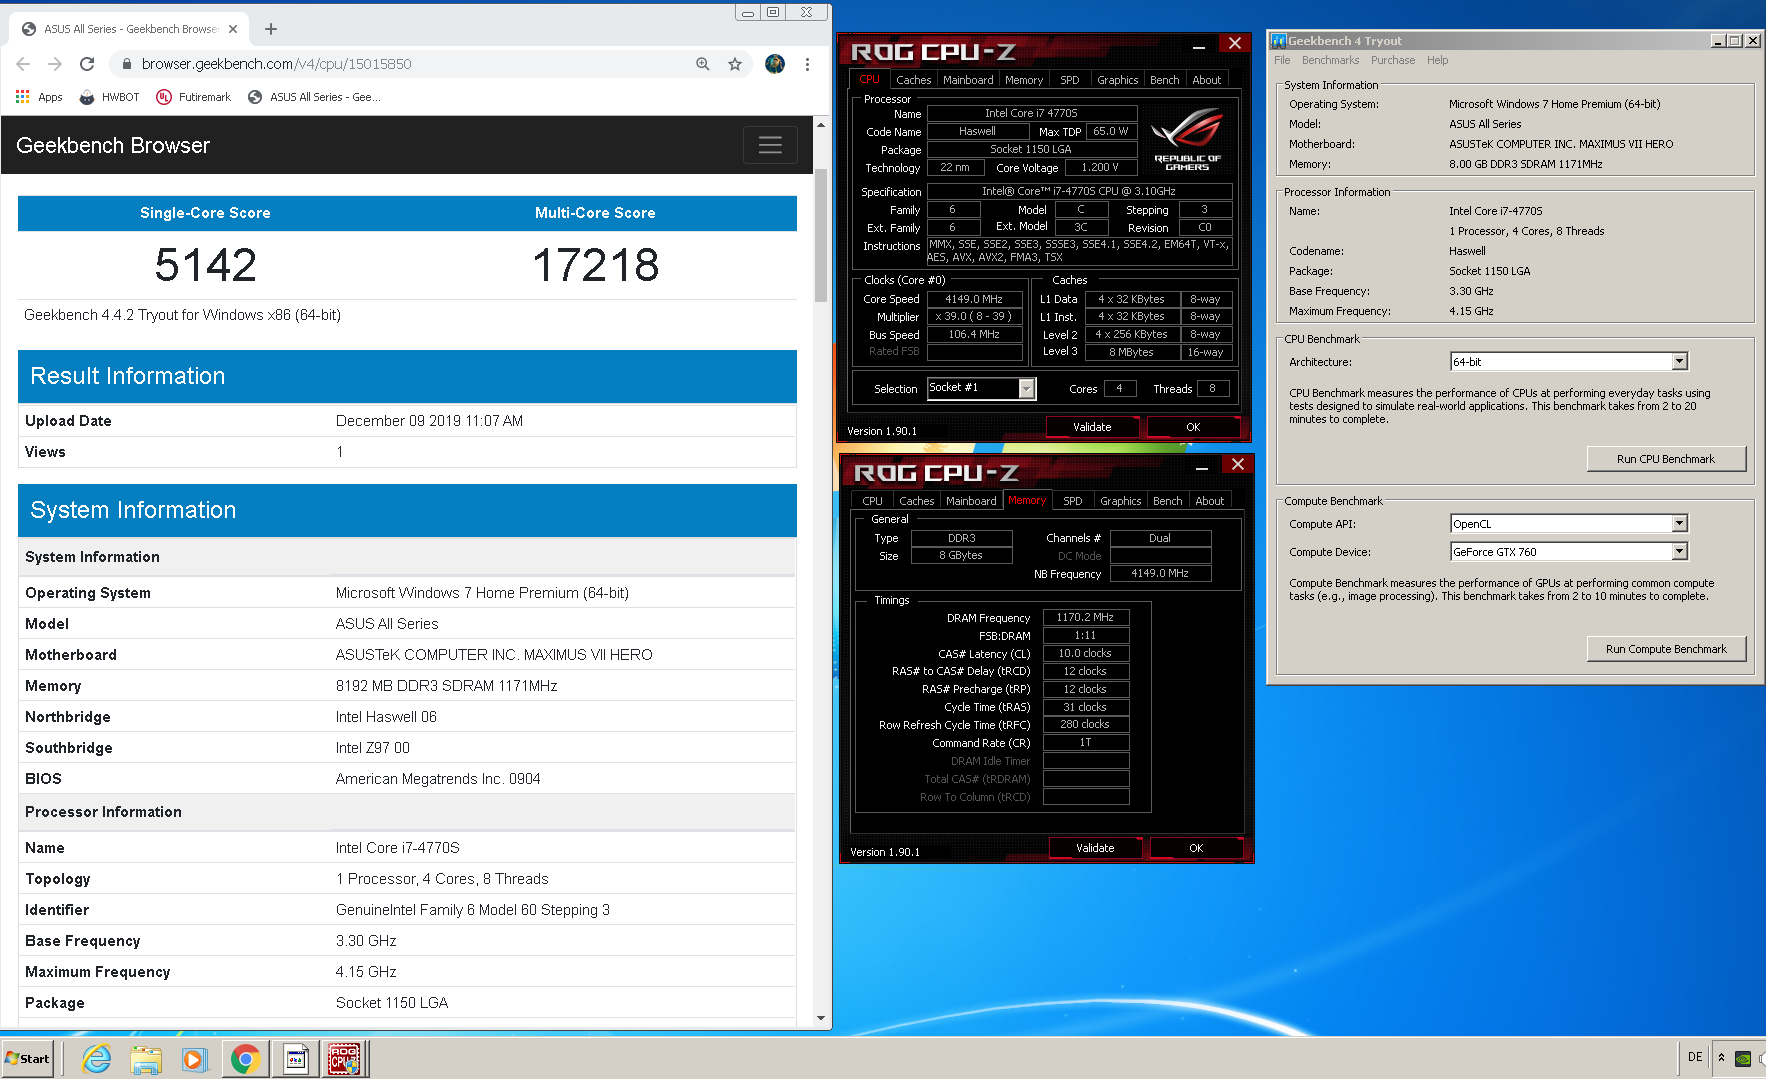Open Windows Explorer folder in taskbar
Image resolution: width=1766 pixels, height=1079 pixels.
click(x=146, y=1059)
